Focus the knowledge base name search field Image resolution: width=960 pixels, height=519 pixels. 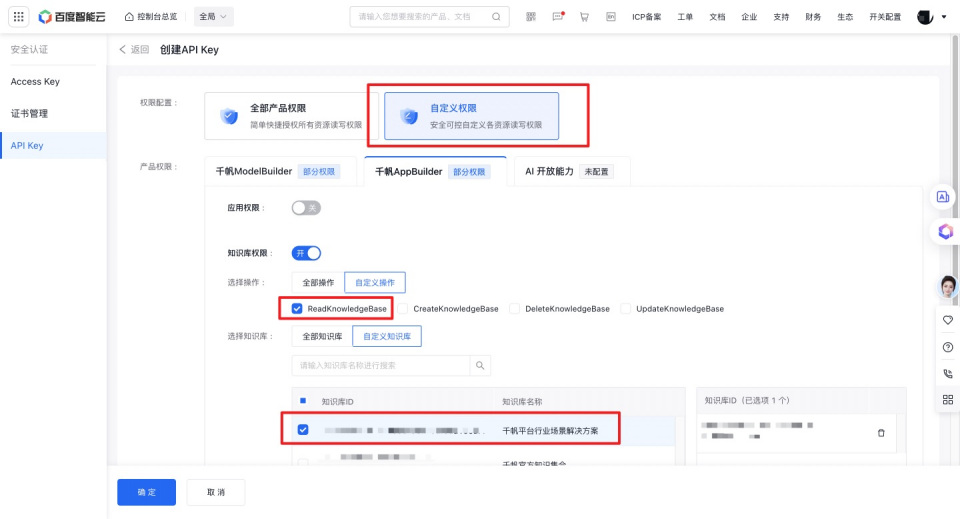coord(381,365)
